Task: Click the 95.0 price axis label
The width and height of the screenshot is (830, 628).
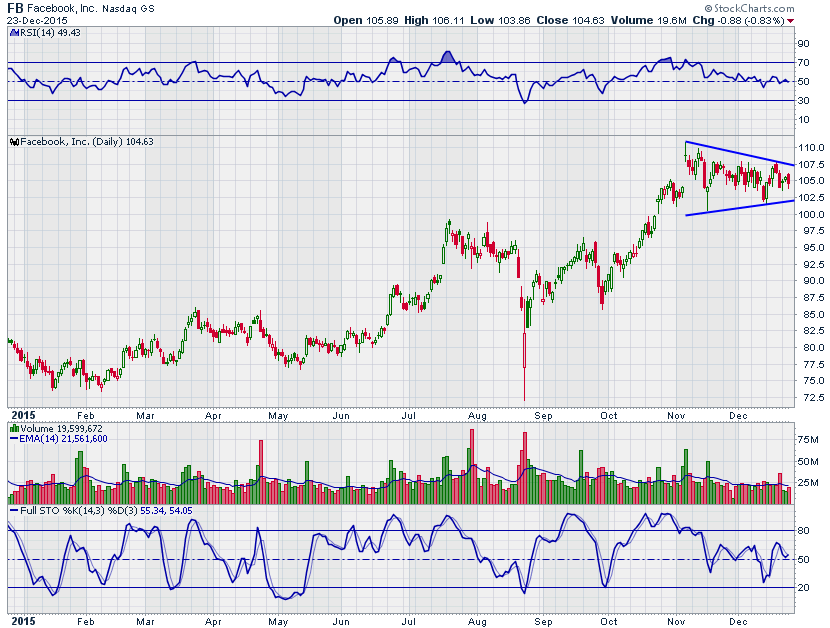Action: click(x=813, y=248)
